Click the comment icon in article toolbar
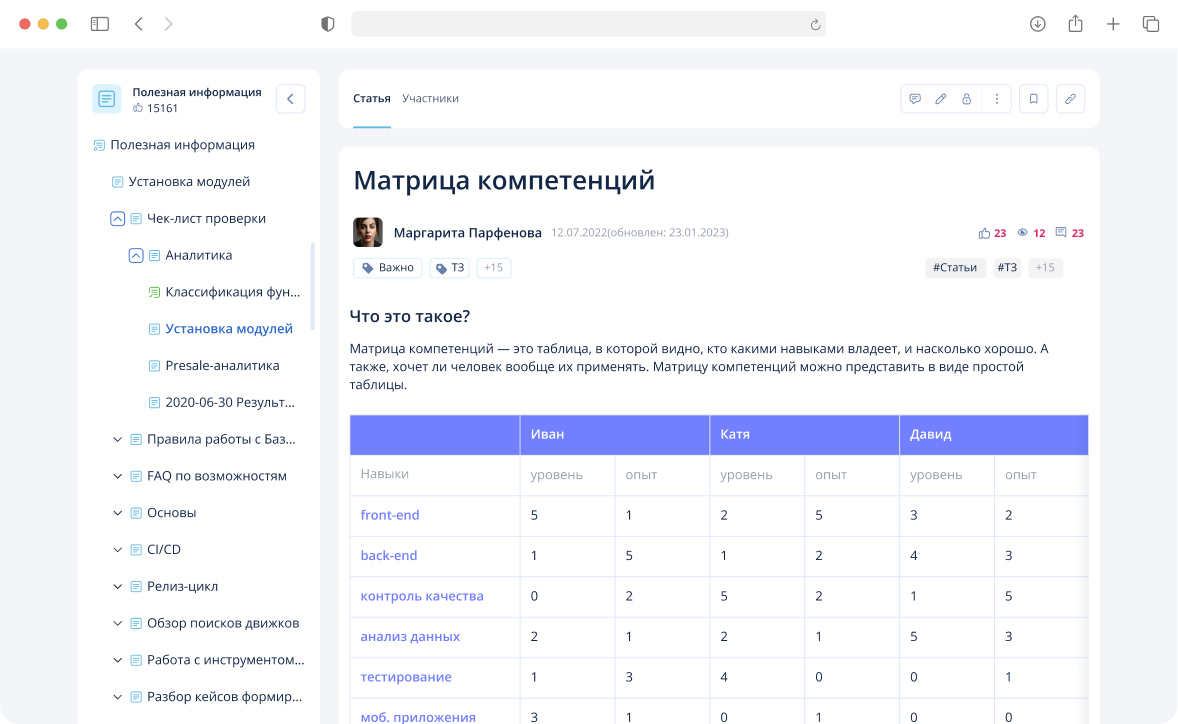The image size is (1178, 724). pos(914,99)
